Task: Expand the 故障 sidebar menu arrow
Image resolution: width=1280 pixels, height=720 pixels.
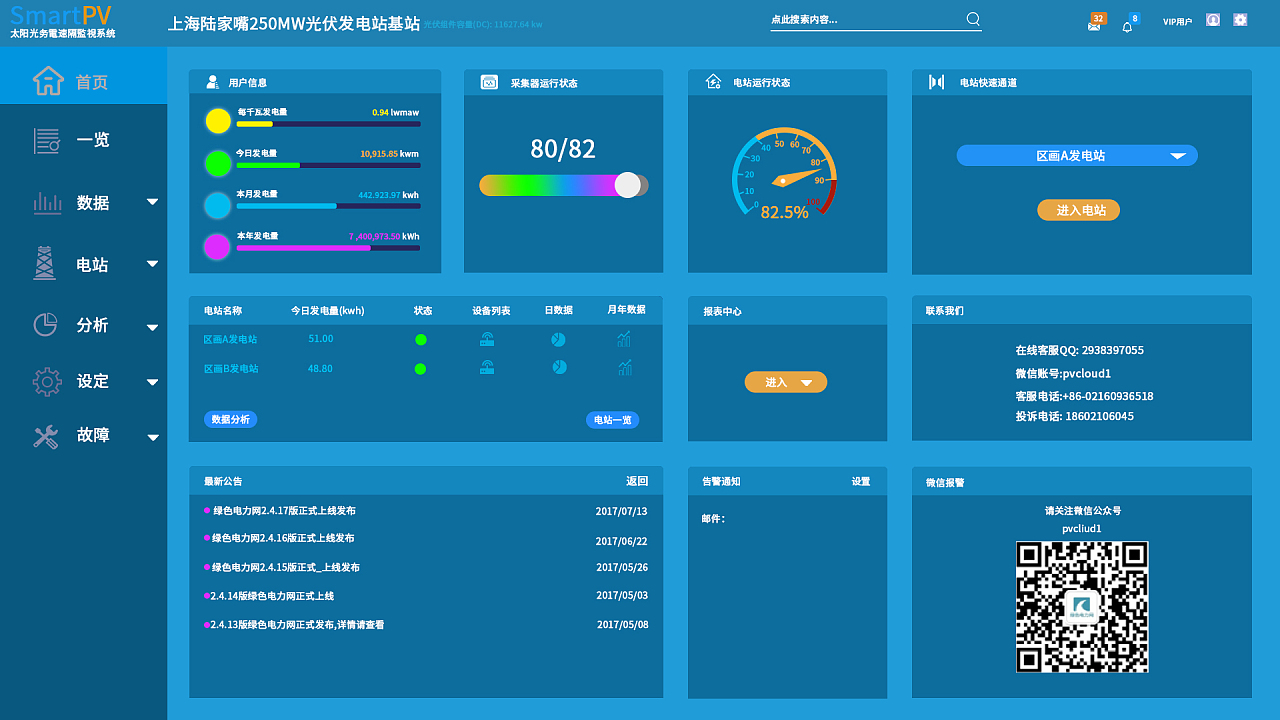Action: [153, 437]
